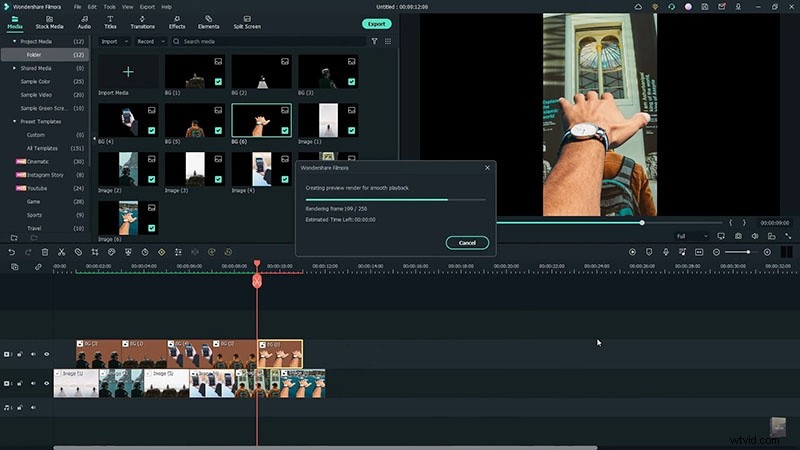Select the Cinematic templates item

(x=38, y=162)
